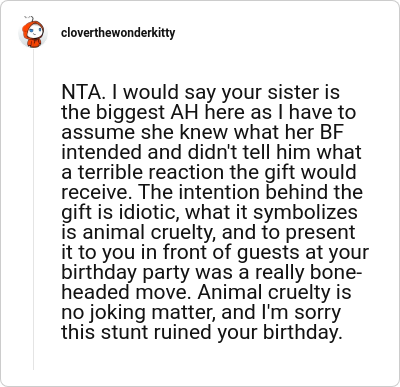Click the word "terrible" in the comment

(x=111, y=172)
